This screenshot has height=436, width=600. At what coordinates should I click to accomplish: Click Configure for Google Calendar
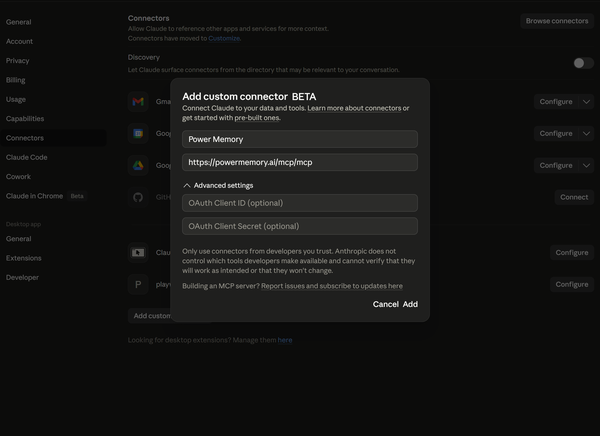point(556,134)
